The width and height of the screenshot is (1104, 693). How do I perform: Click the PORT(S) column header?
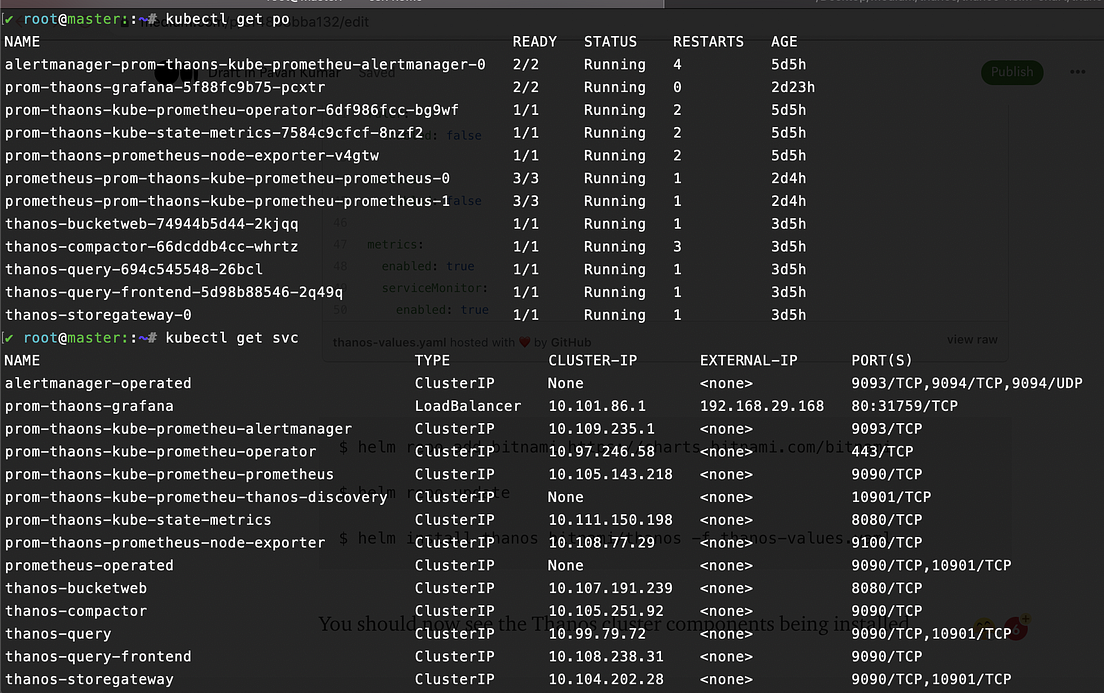882,361
